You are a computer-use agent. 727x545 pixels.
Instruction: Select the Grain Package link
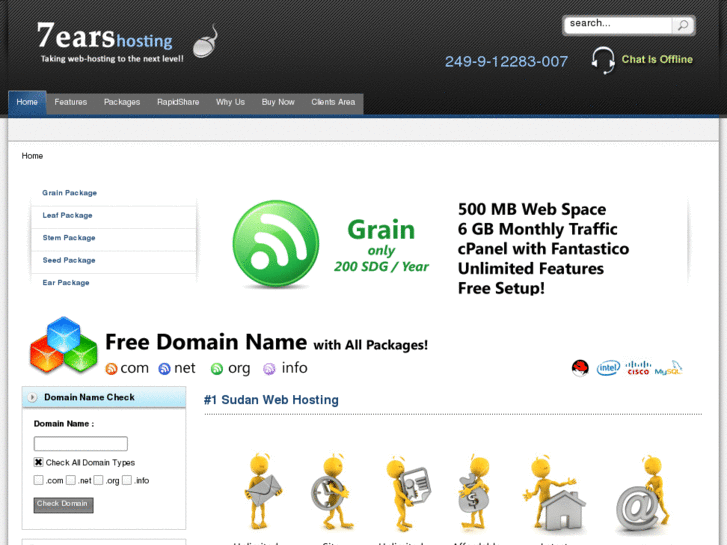click(x=70, y=193)
